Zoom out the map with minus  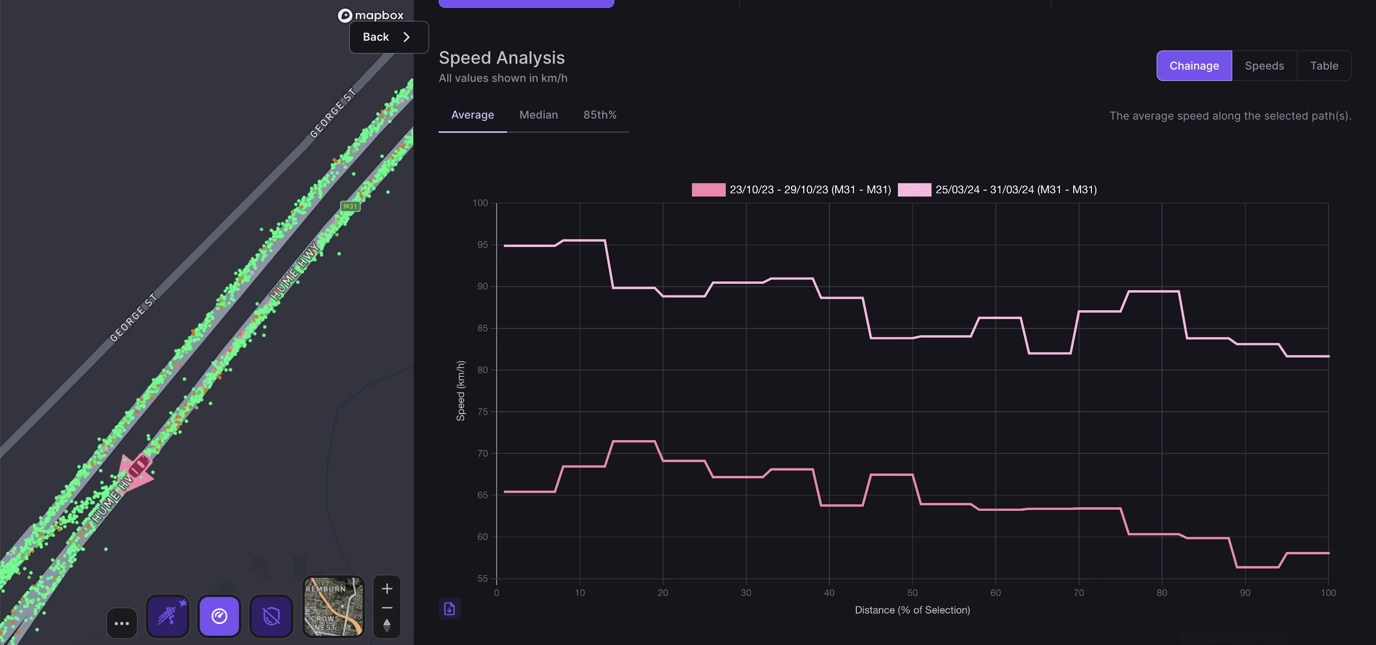tap(387, 608)
